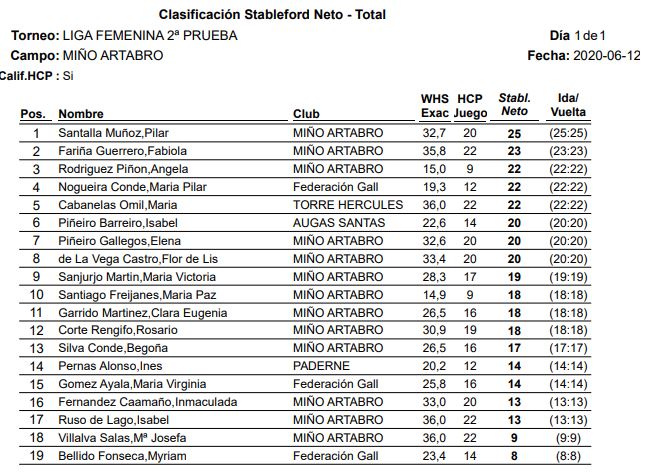This screenshot has width=645, height=473.
Task: Click the 'Pos.' column header
Action: tap(33, 114)
